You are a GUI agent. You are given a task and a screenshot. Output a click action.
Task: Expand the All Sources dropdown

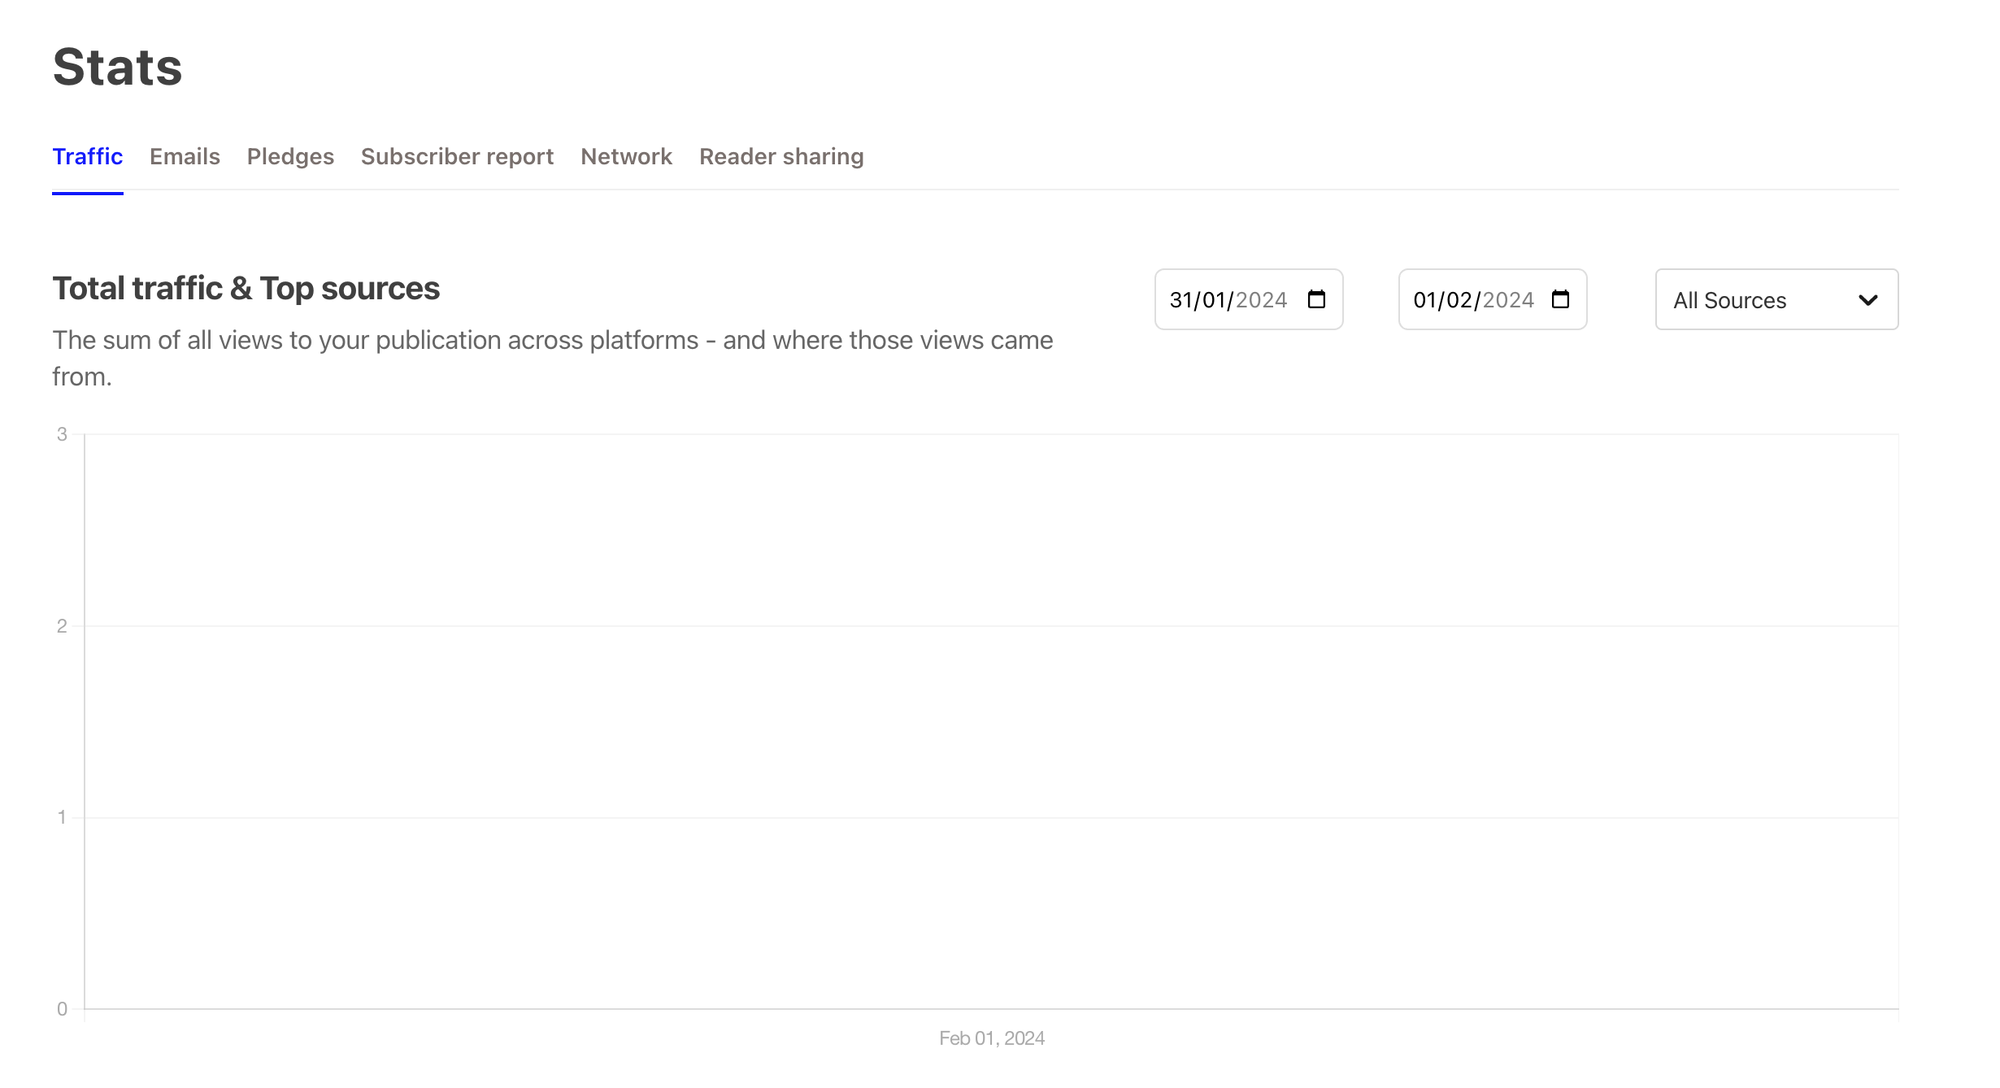(1776, 300)
